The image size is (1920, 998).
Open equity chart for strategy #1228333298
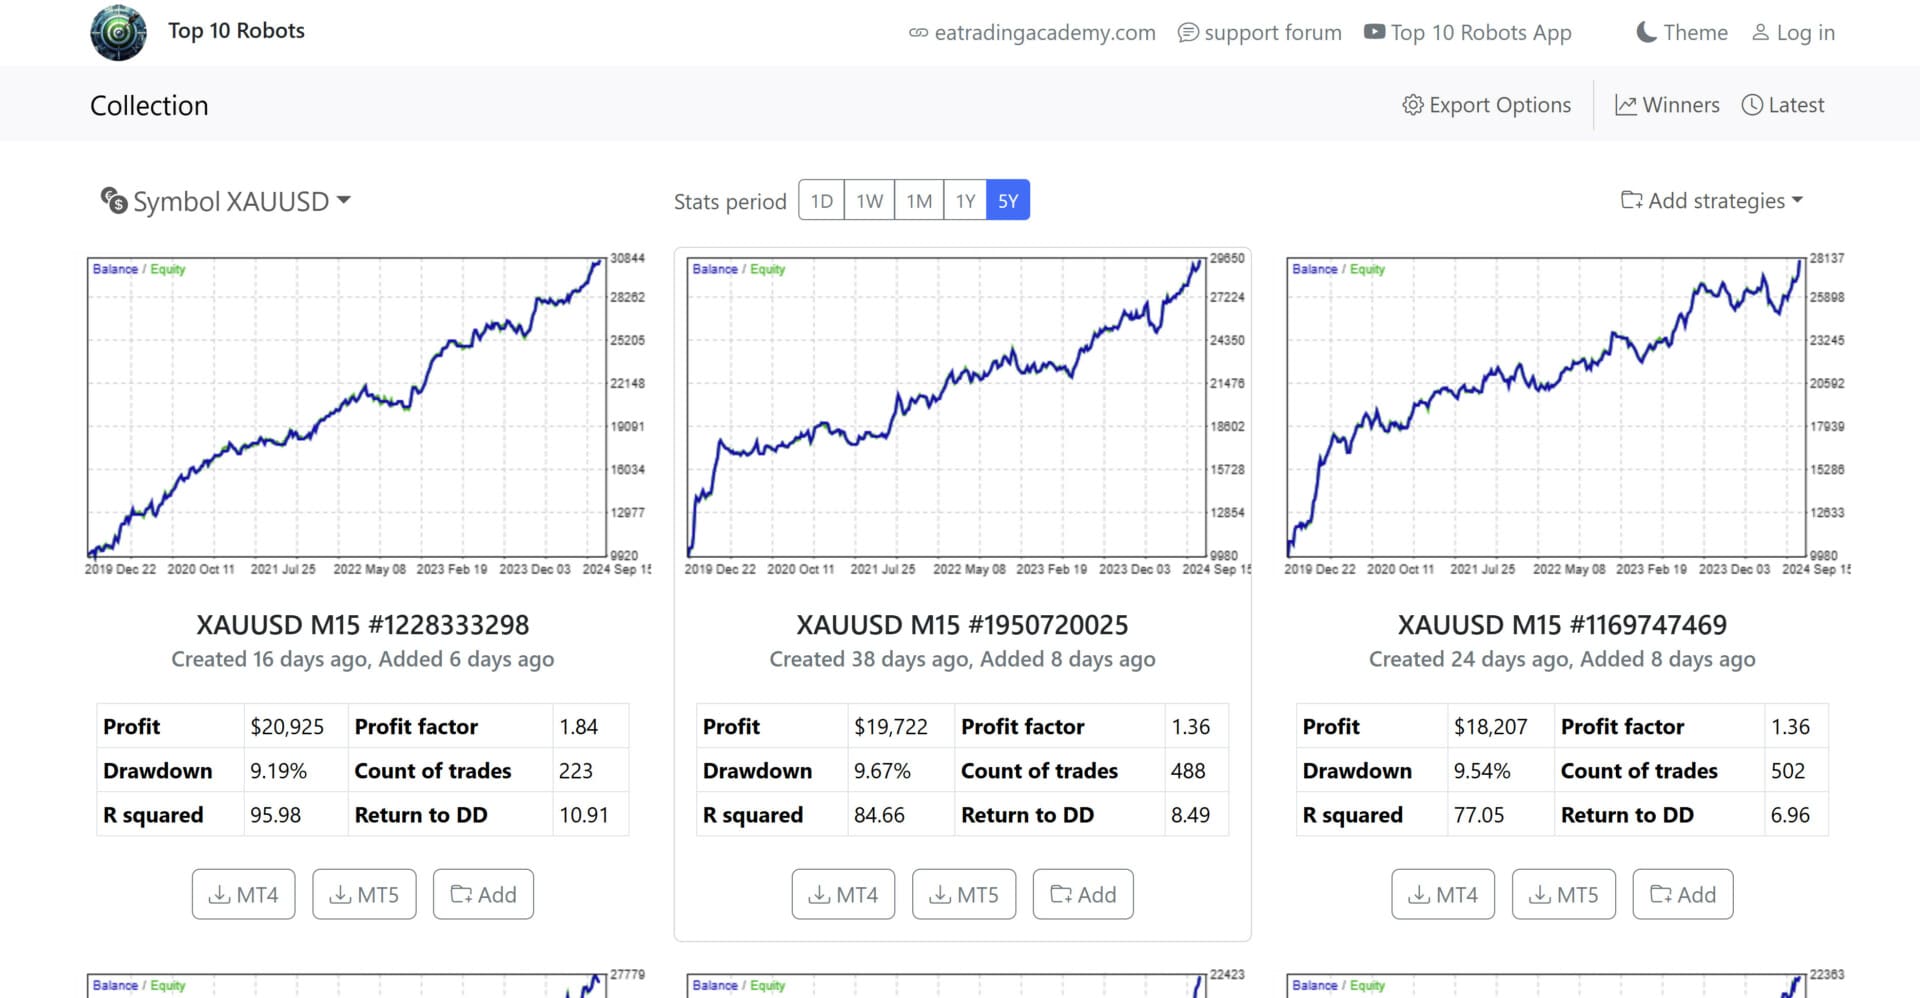(367, 415)
